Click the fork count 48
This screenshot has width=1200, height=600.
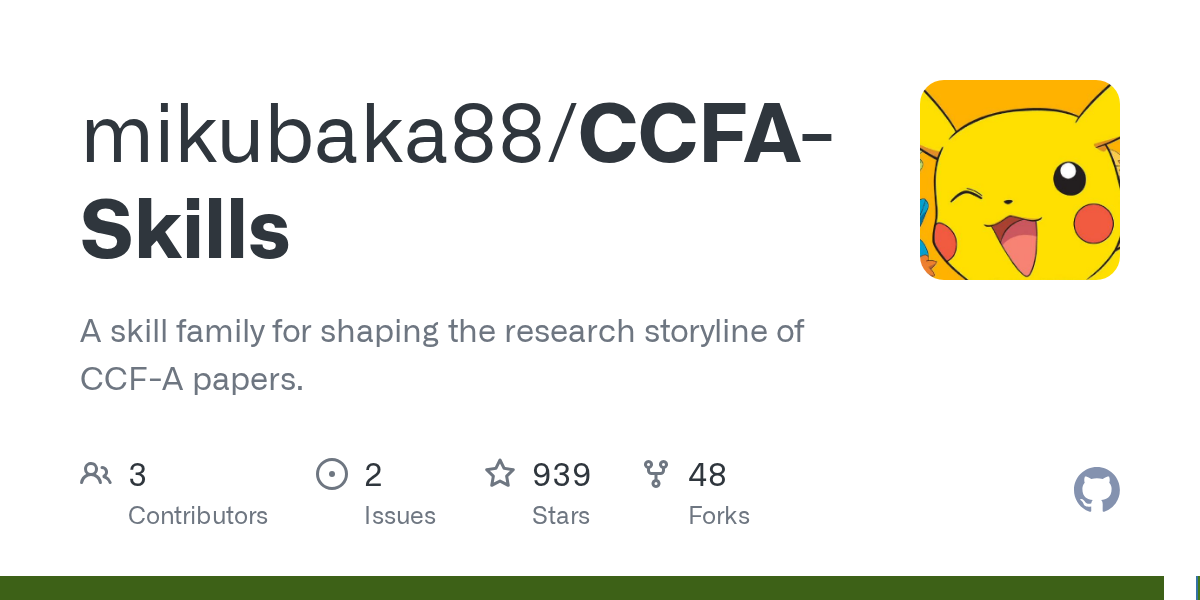(707, 475)
